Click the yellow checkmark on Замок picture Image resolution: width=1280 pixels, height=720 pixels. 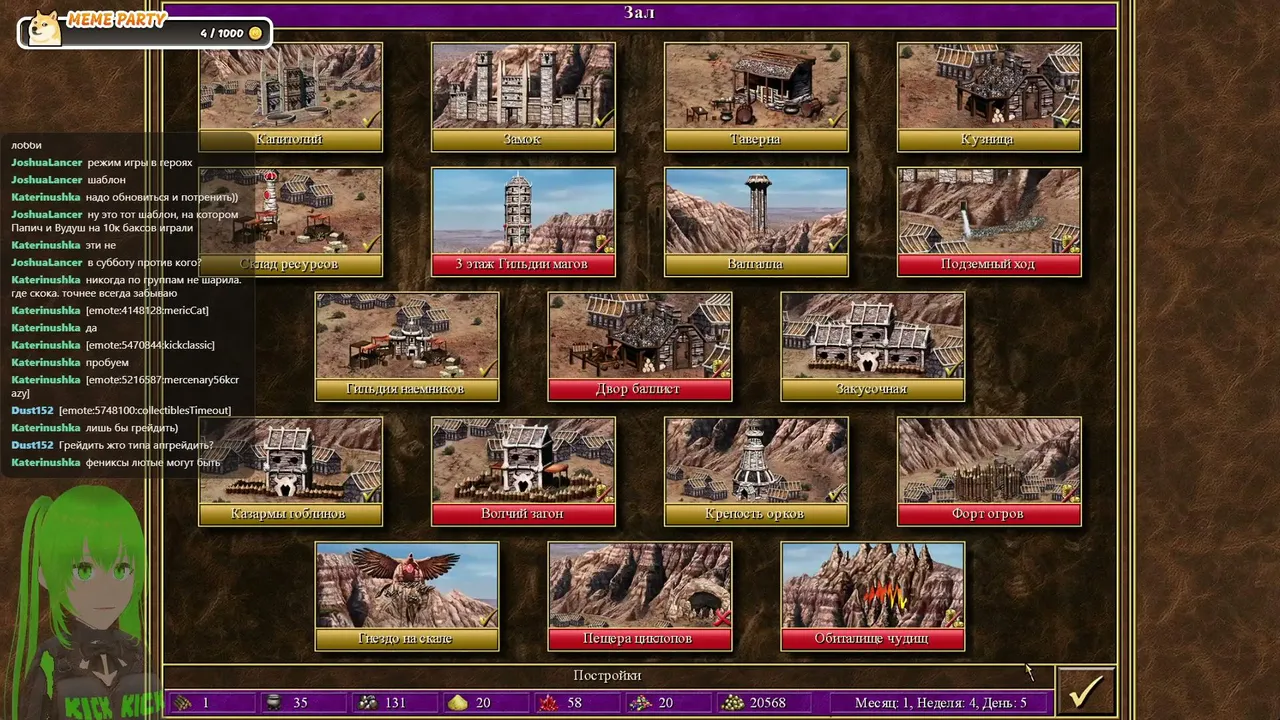(604, 119)
